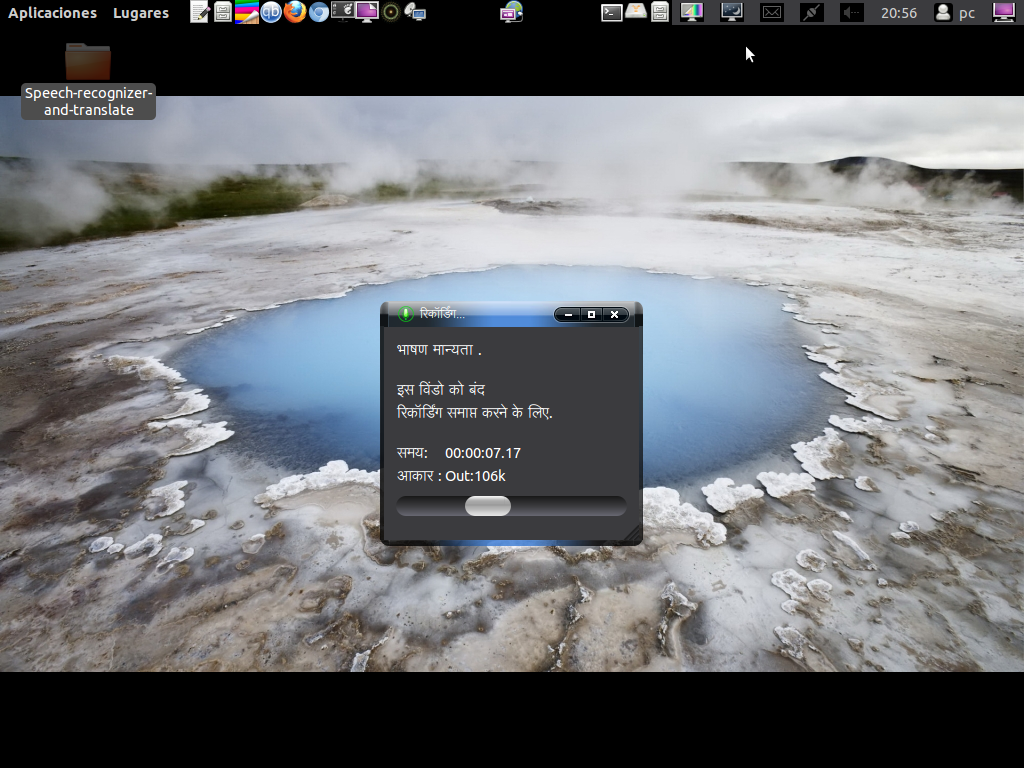Viewport: 1024px width, 768px height.
Task: Open the network connection plug indicator
Action: tap(812, 12)
